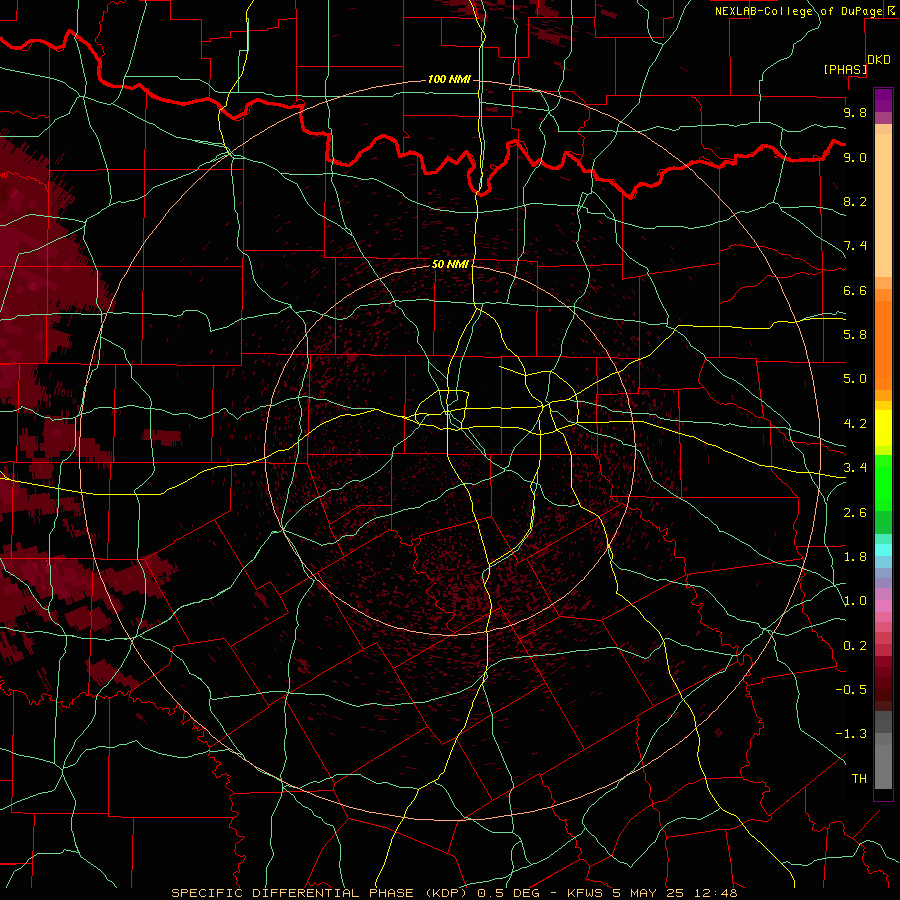Viewport: 900px width, 900px height.
Task: Select the 50 NMI range ring label
Action: 450,264
